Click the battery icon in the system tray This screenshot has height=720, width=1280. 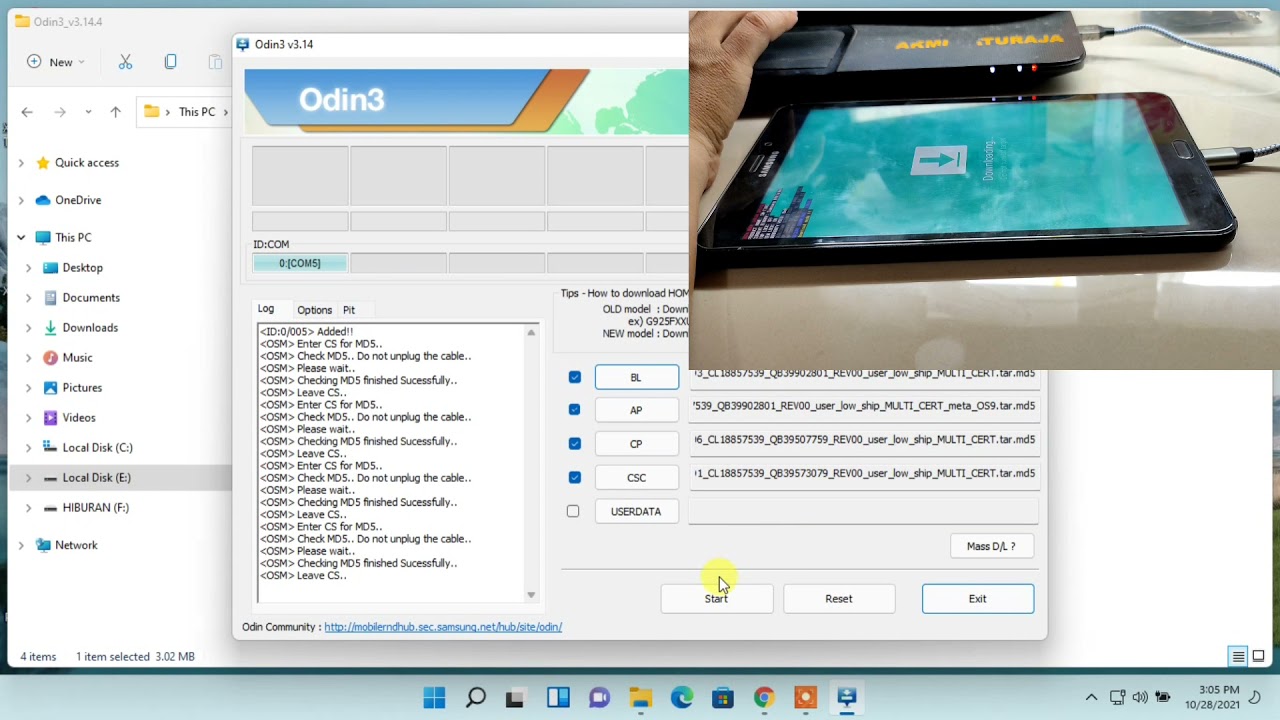[x=1163, y=697]
